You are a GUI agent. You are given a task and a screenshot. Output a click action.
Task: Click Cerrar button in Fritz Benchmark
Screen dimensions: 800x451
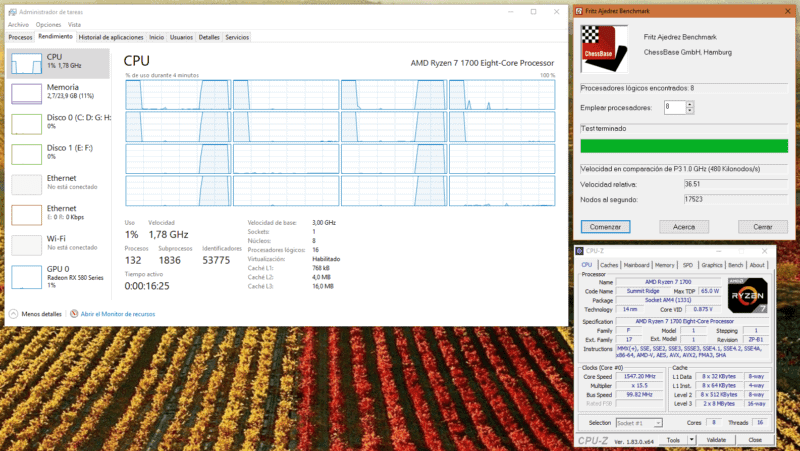tap(763, 227)
